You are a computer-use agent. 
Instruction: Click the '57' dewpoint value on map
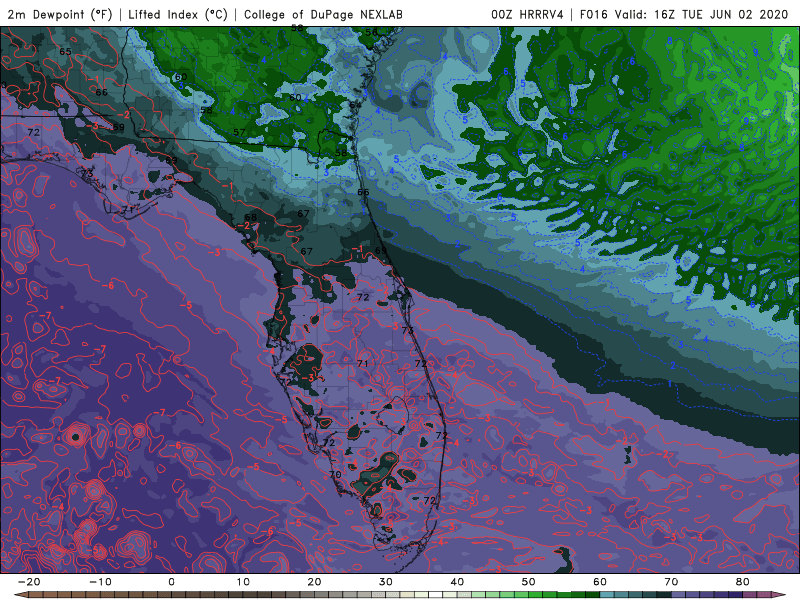pyautogui.click(x=239, y=133)
